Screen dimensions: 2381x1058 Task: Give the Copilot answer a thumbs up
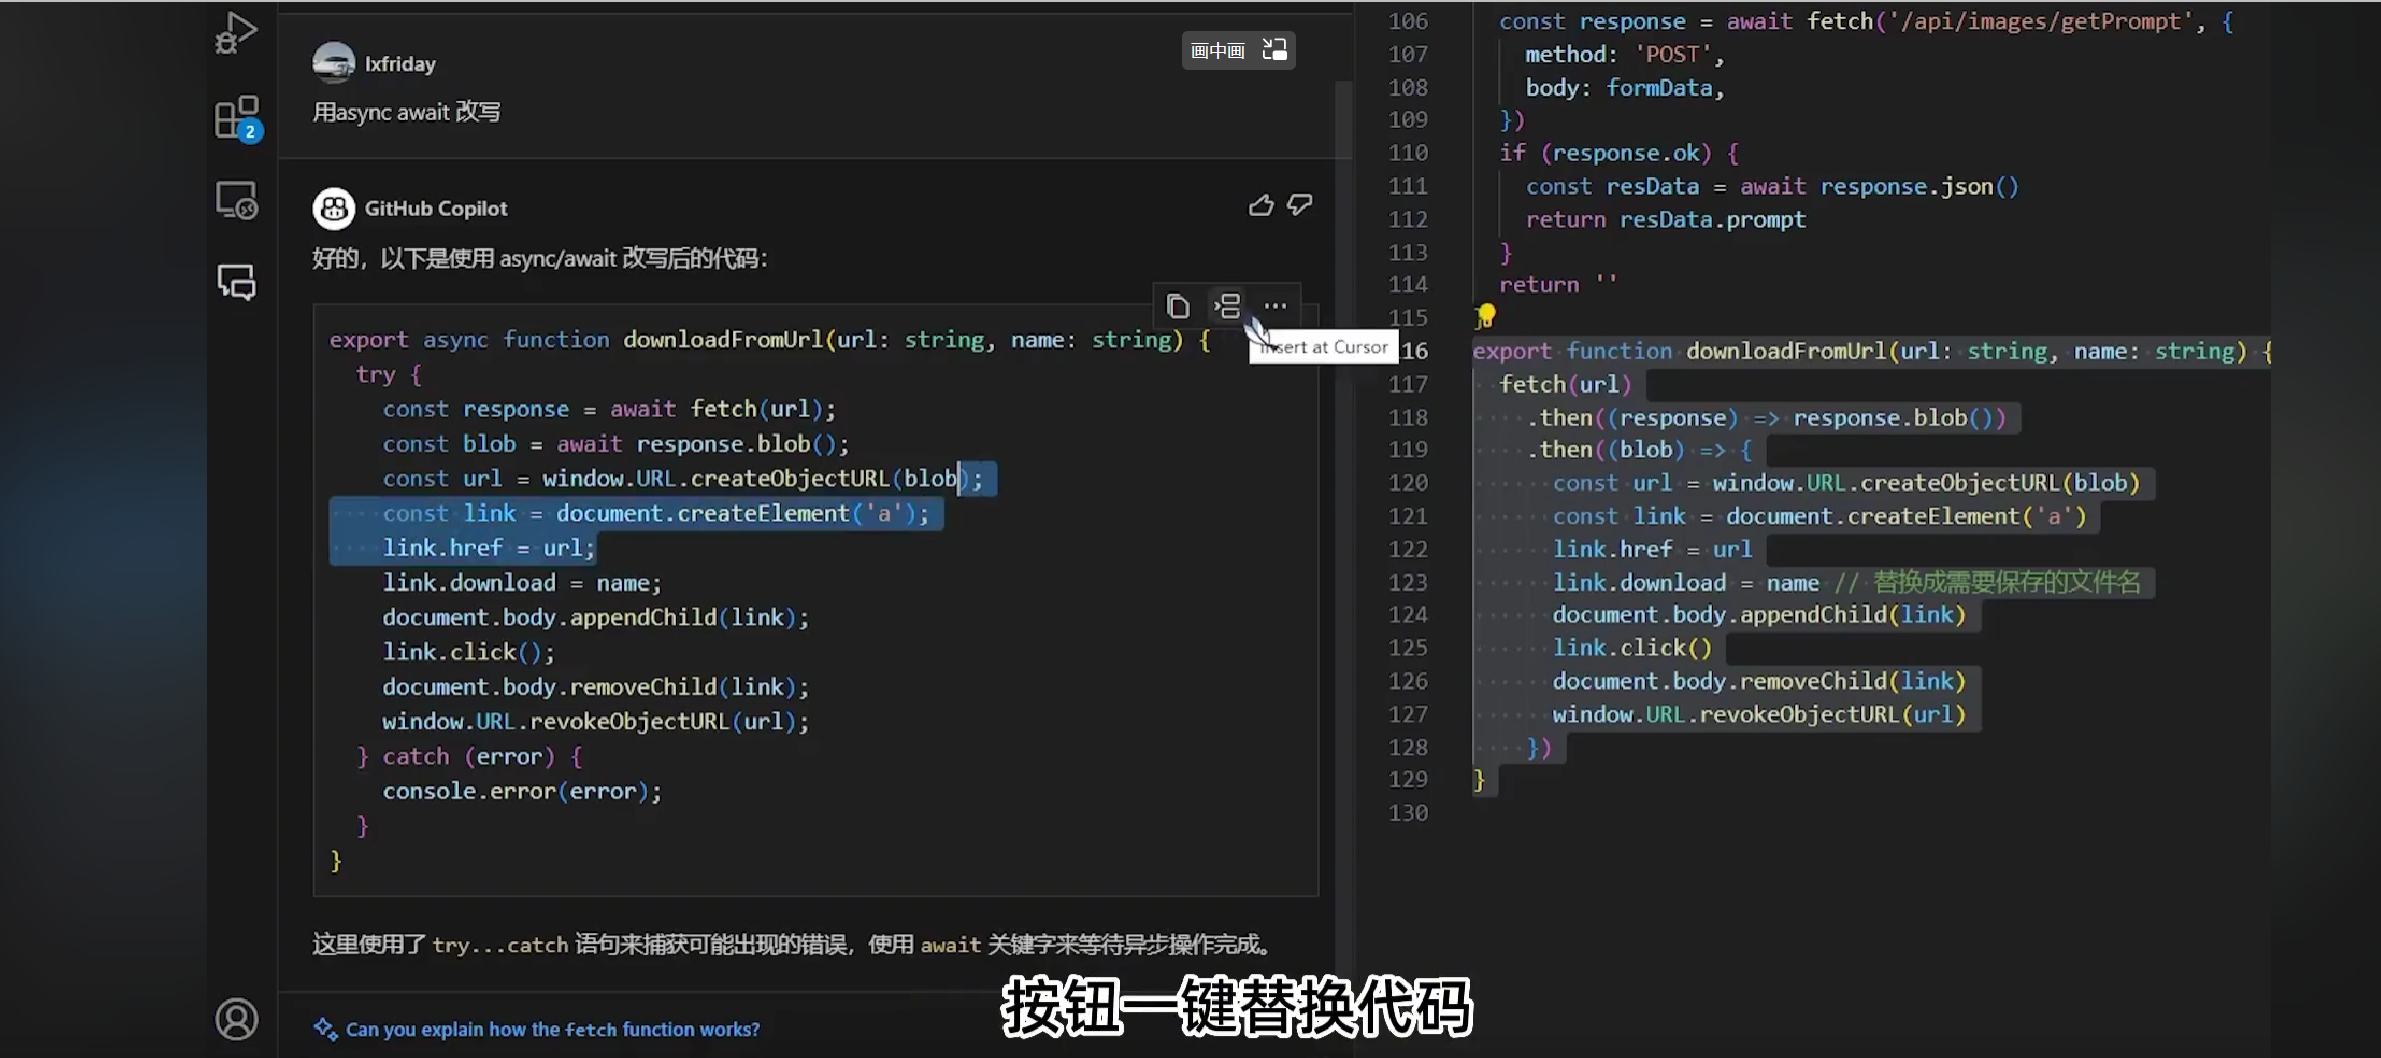pyautogui.click(x=1261, y=205)
